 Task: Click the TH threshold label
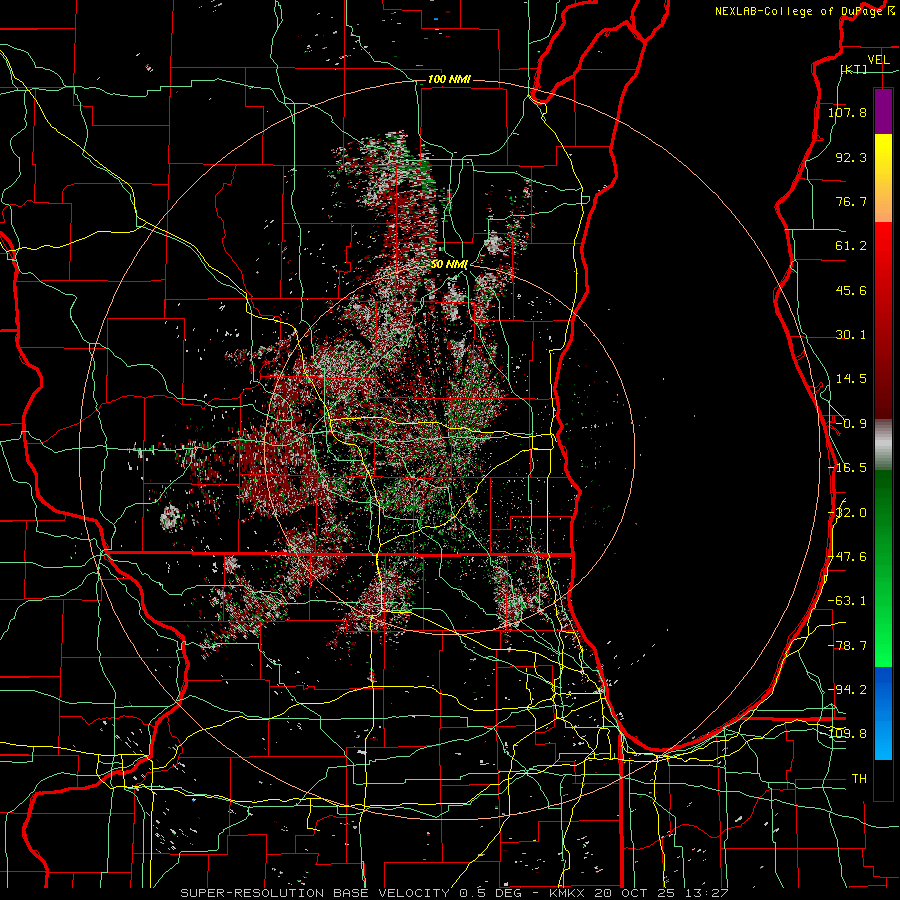[859, 779]
